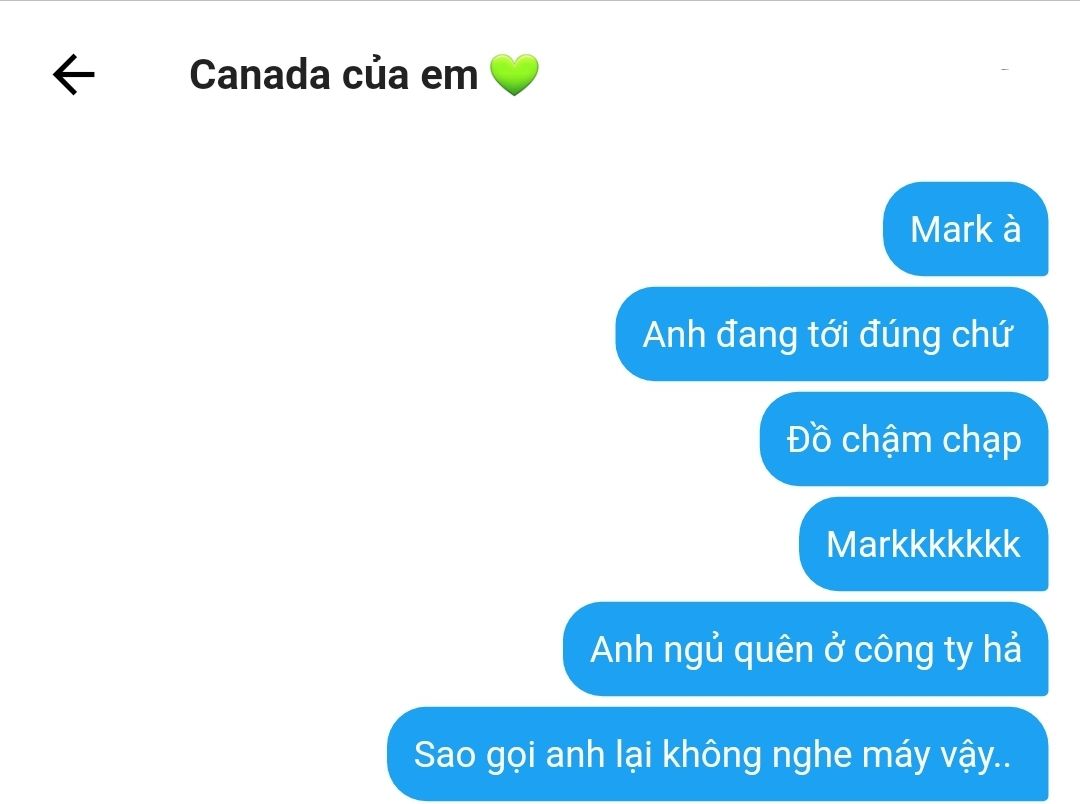This screenshot has width=1080, height=804.
Task: Select the 'Mark à' message bubble
Action: (x=965, y=229)
